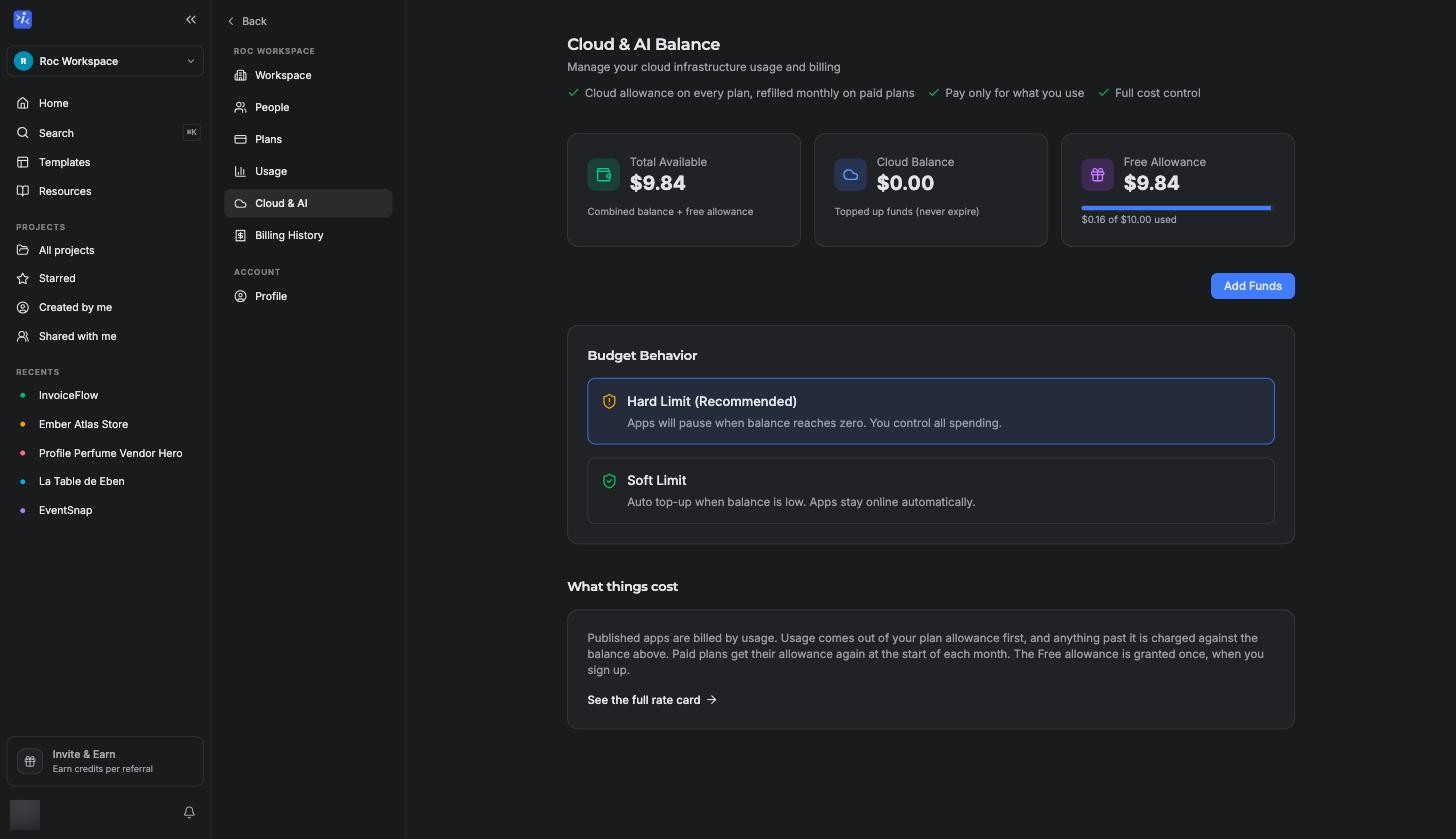Open Profile account settings
The width and height of the screenshot is (1456, 839).
308,296
